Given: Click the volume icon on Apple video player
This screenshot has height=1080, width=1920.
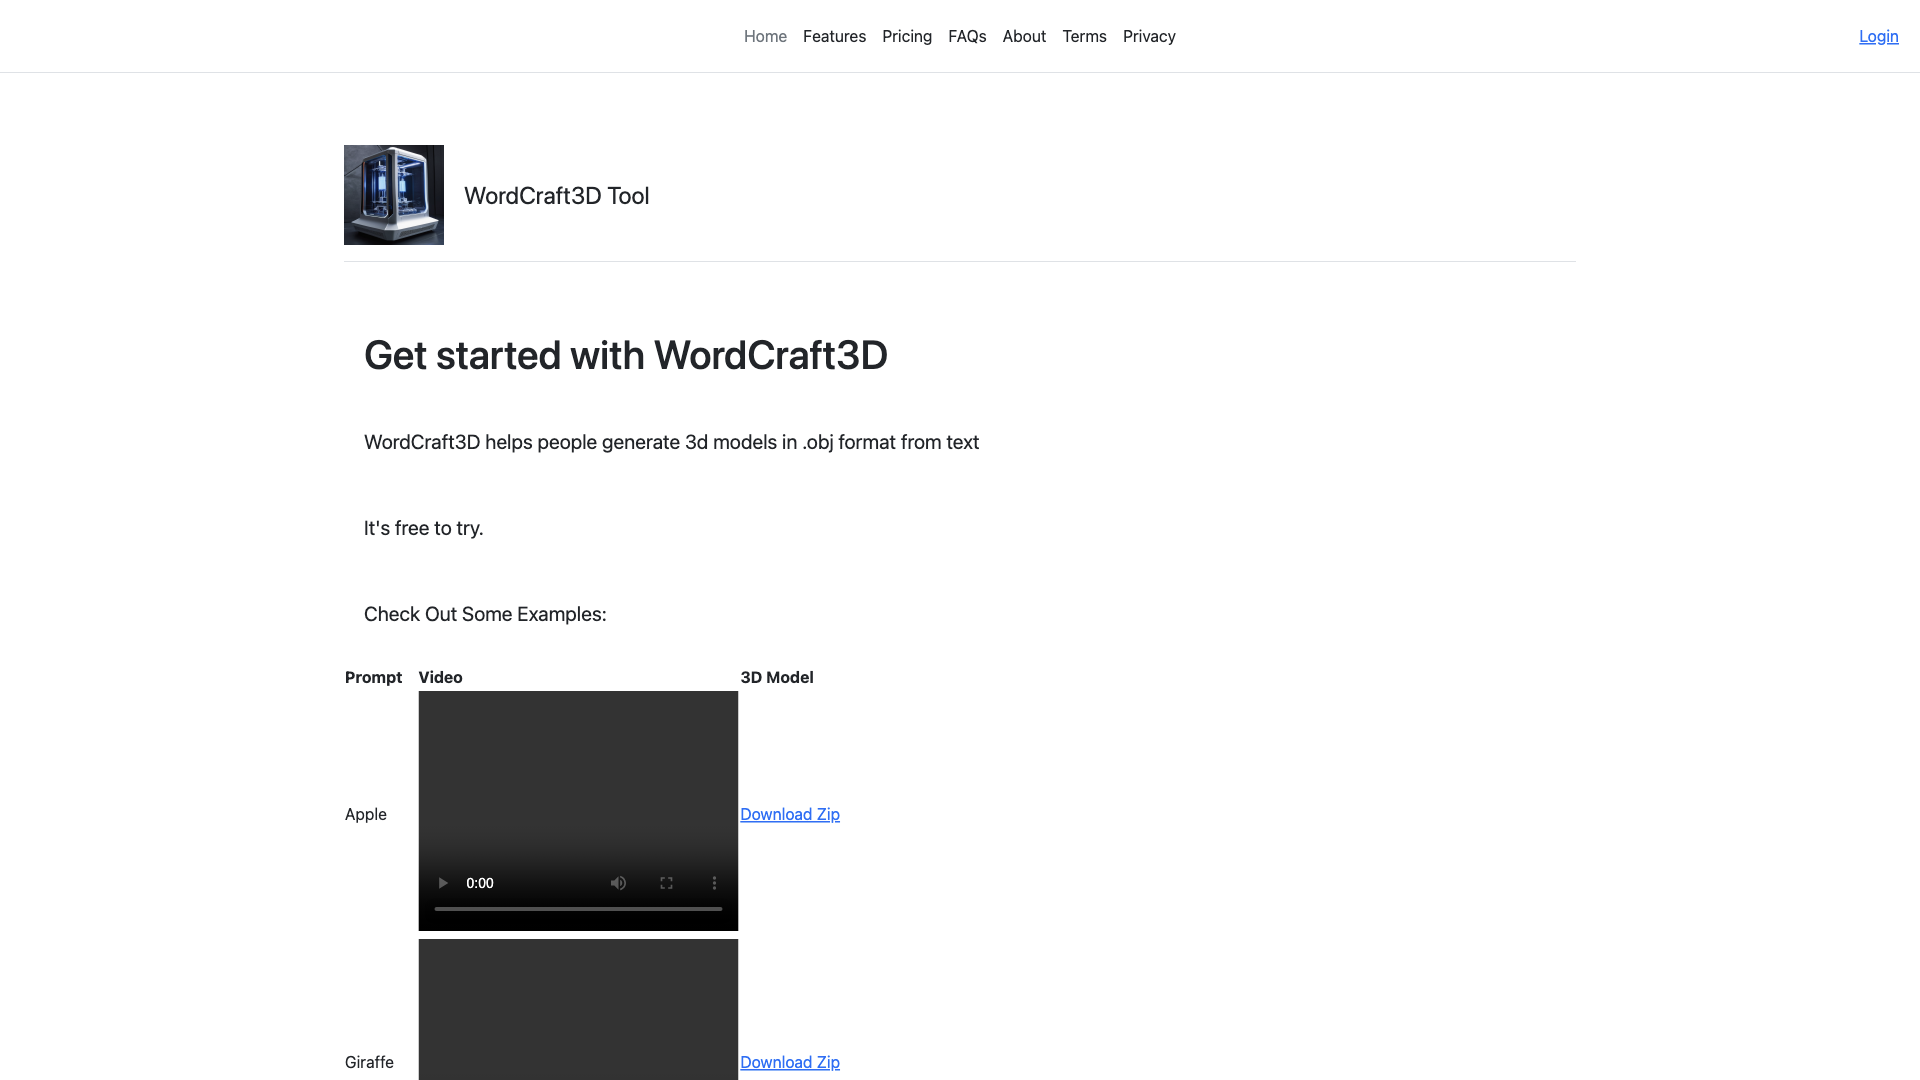Looking at the screenshot, I should pyautogui.click(x=618, y=882).
